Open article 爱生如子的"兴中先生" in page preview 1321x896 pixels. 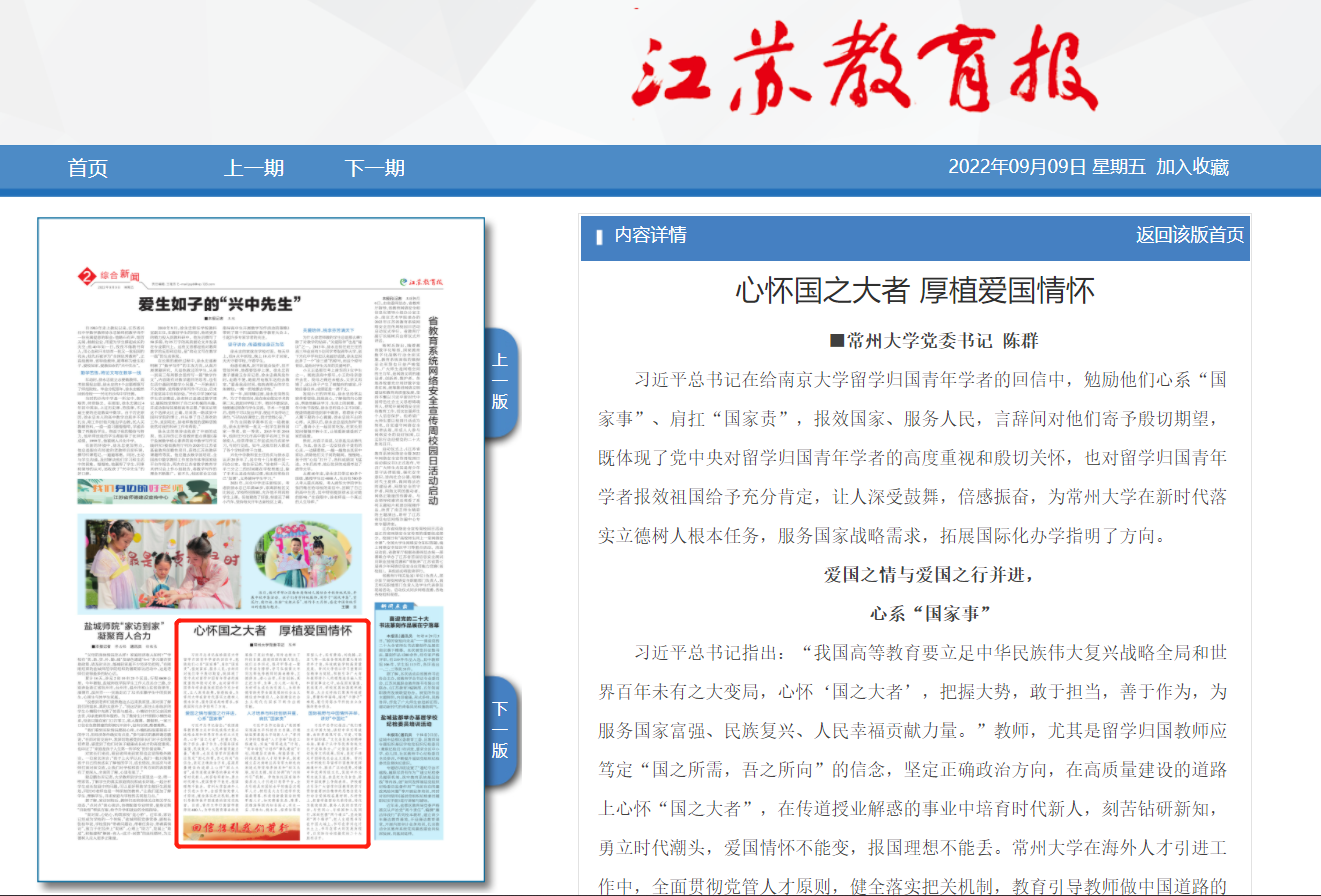(220, 304)
